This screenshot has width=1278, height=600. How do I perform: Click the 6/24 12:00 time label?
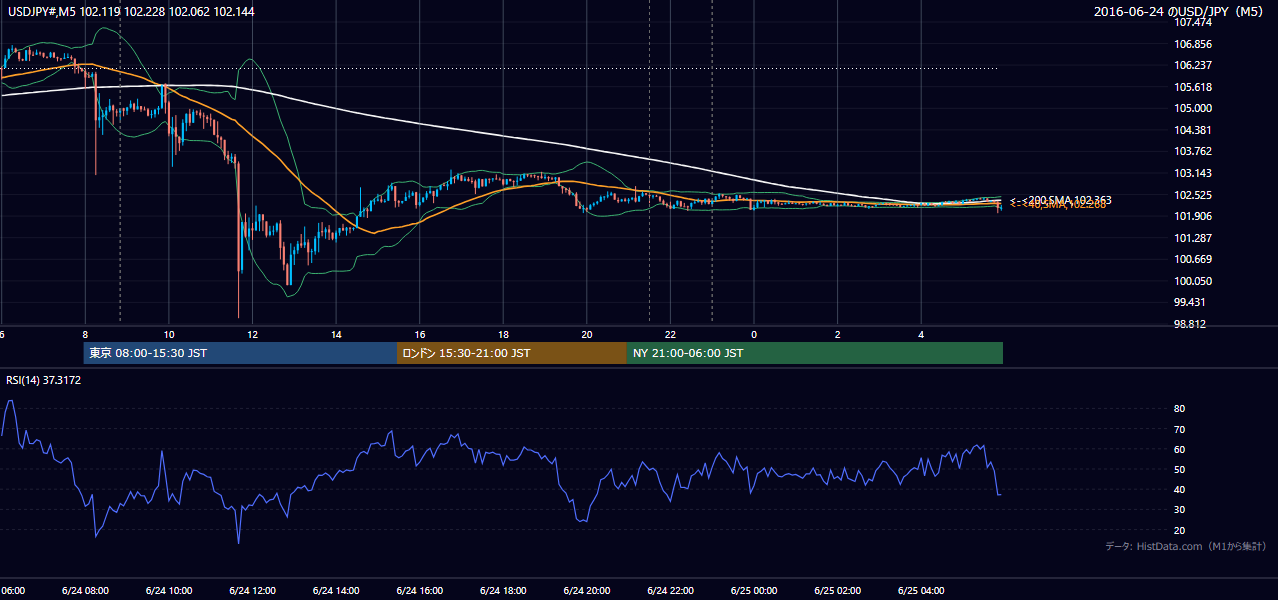click(252, 590)
